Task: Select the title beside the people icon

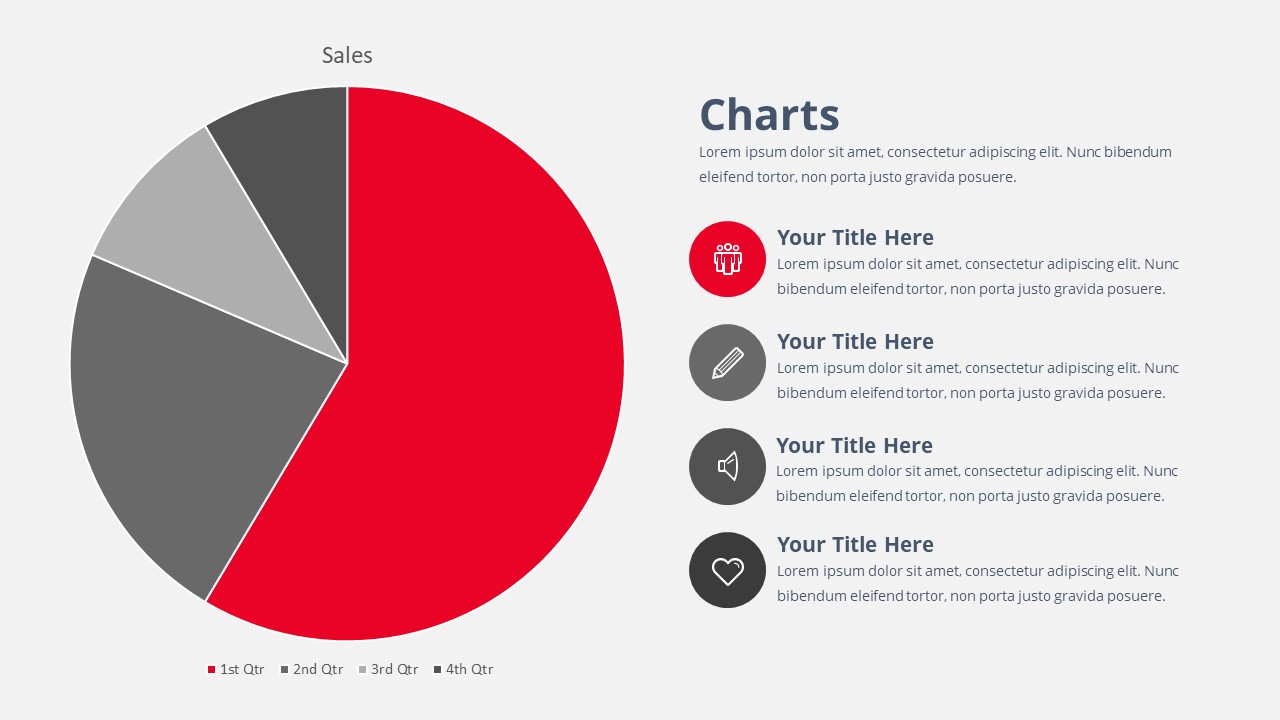Action: pos(855,238)
